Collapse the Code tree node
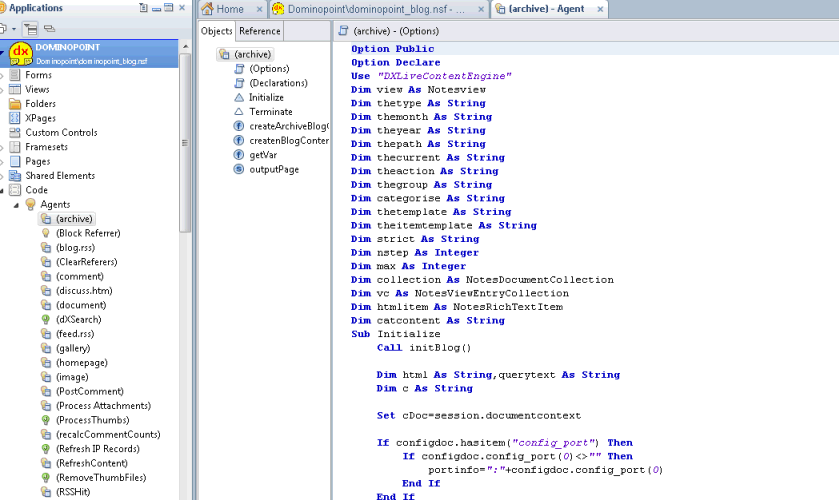Screen dimensions: 839x500 (x=2, y=191)
